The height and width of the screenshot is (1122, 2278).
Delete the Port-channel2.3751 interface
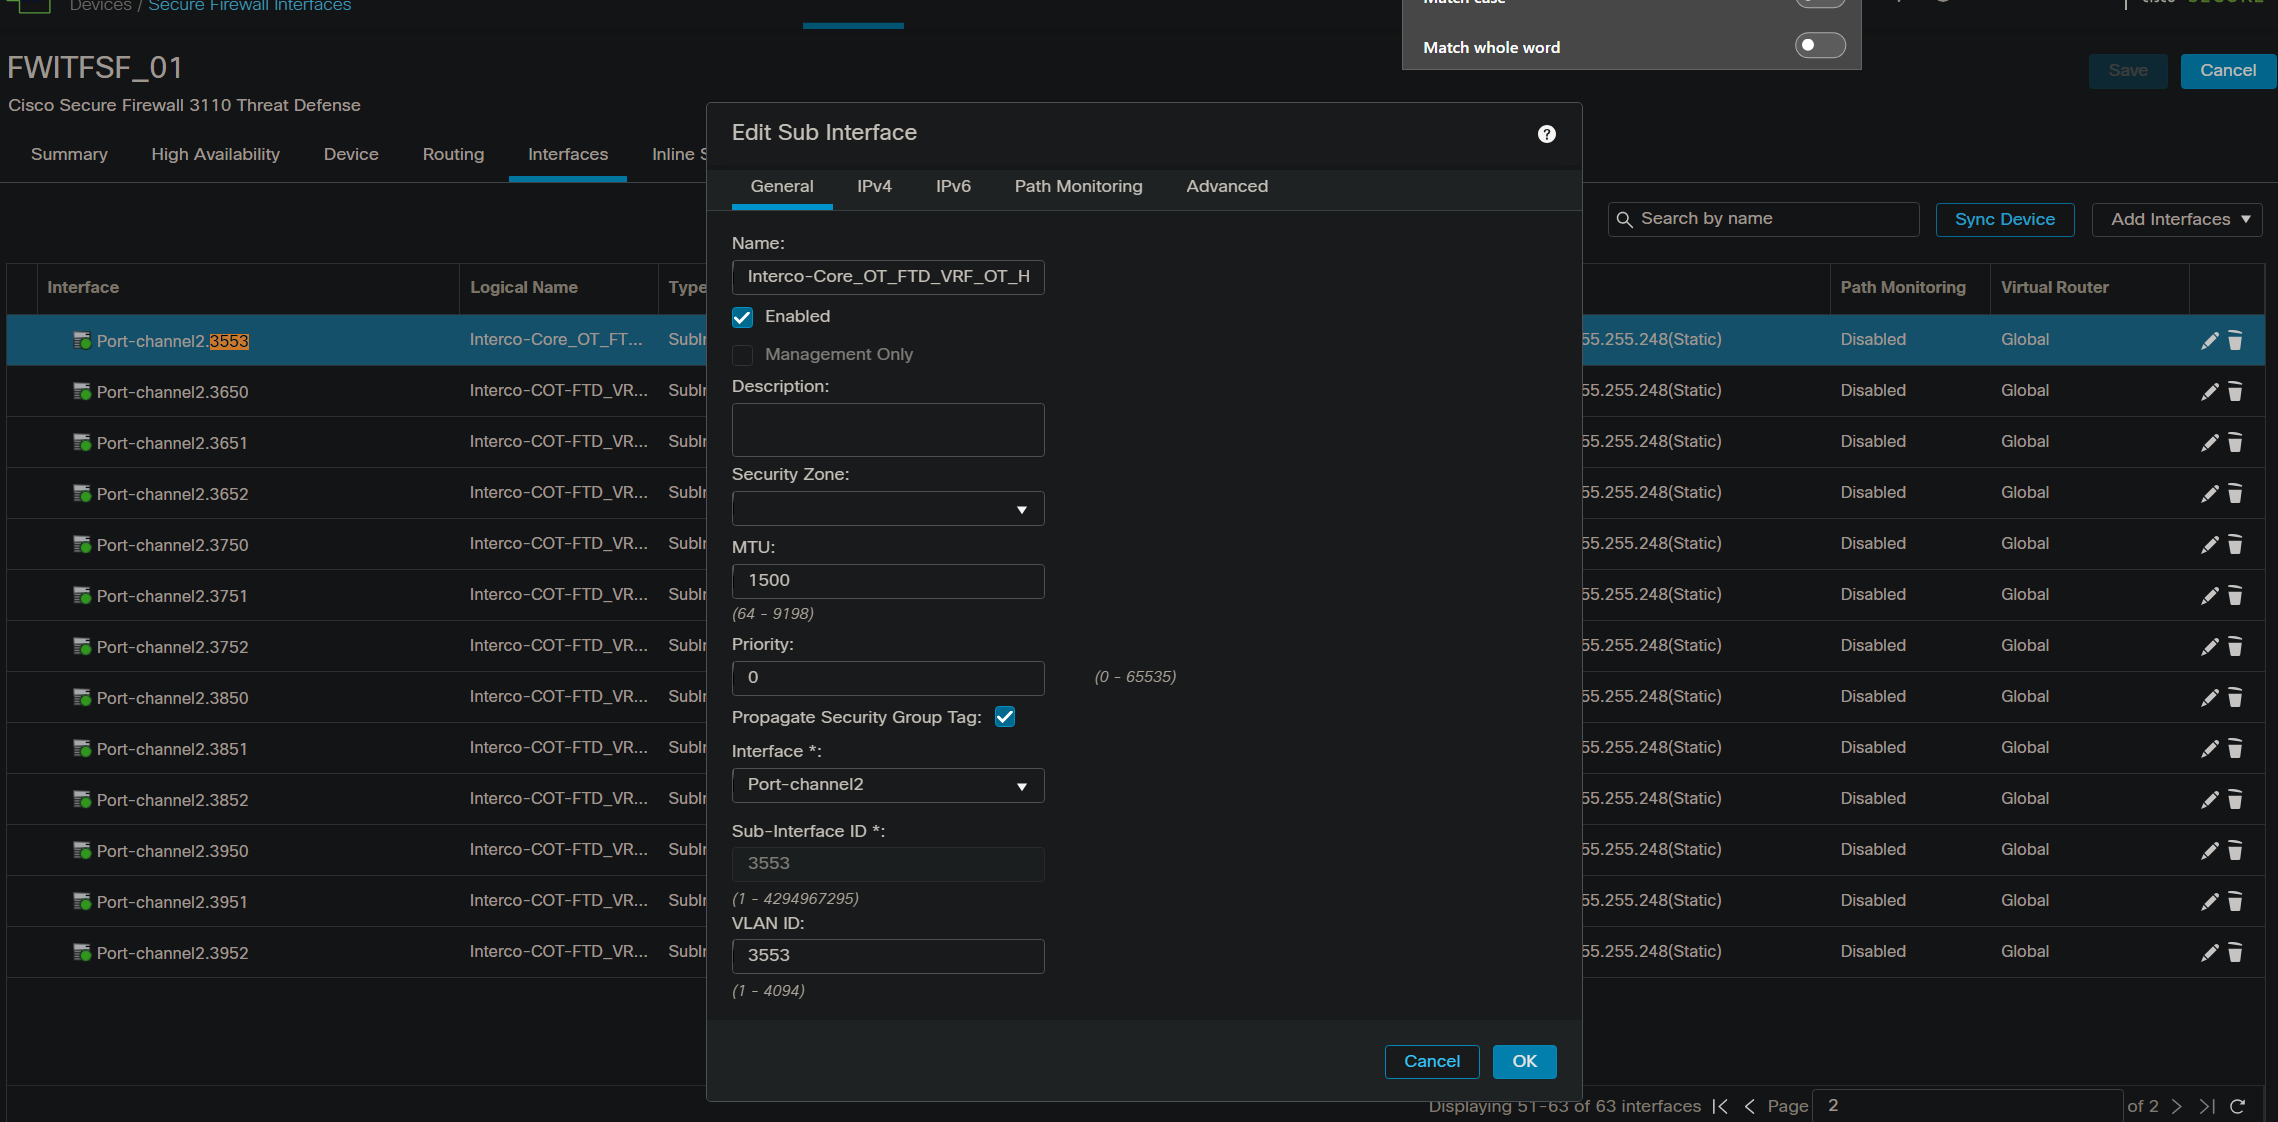(x=2235, y=596)
